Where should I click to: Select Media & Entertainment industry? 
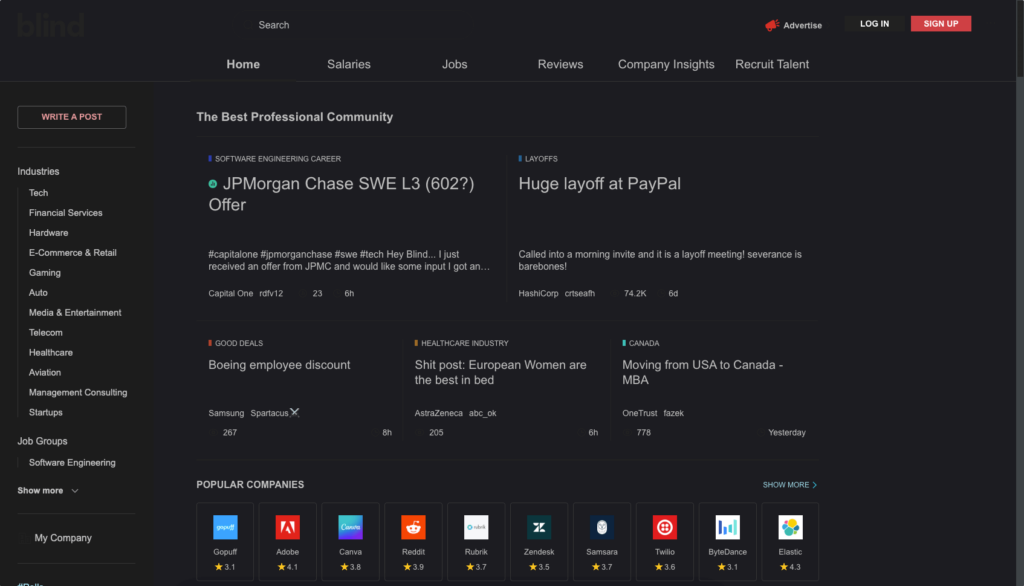75,312
